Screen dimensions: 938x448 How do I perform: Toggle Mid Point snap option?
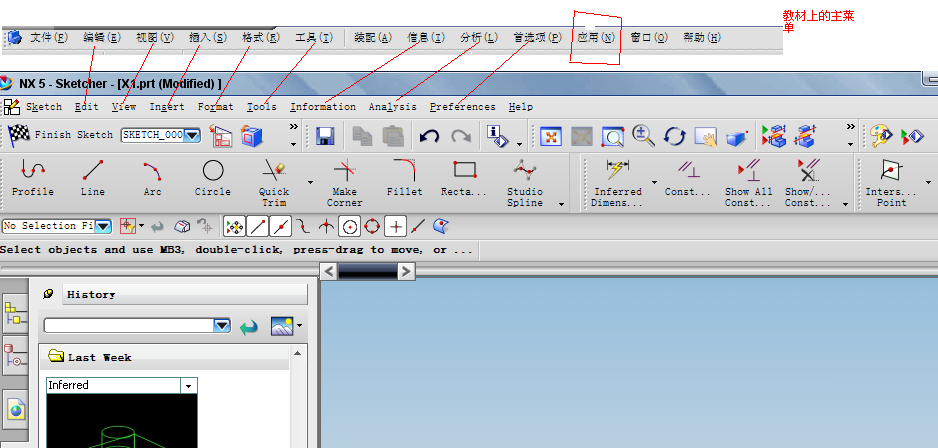pos(280,227)
